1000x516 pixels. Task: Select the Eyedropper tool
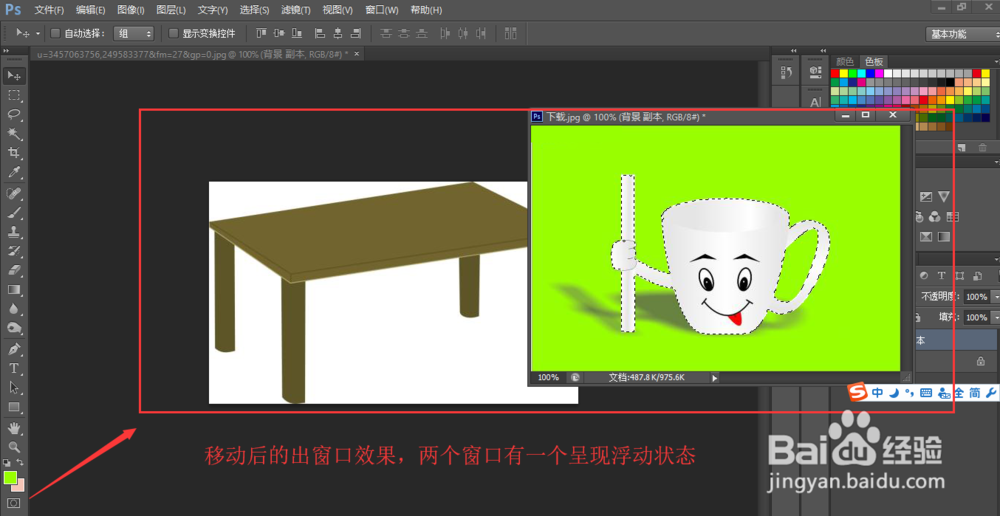tap(14, 172)
